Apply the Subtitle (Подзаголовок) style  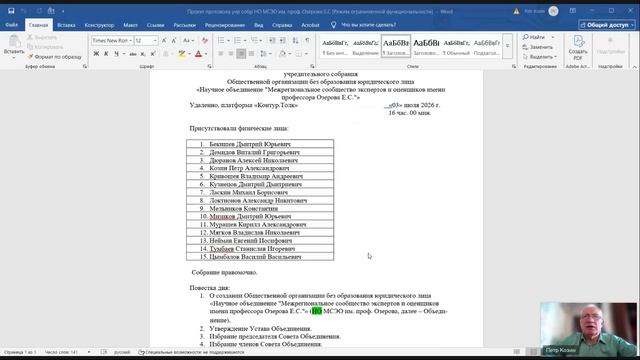(487, 46)
